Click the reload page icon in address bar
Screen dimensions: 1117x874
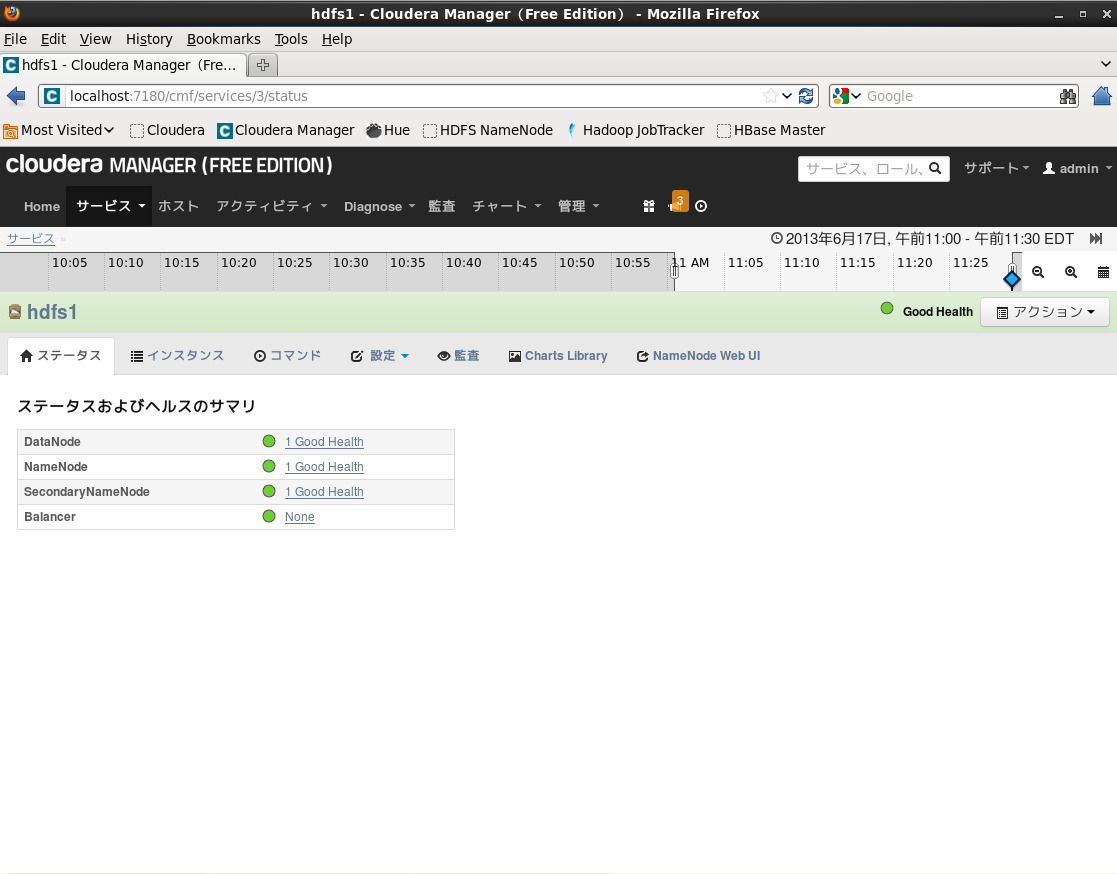pyautogui.click(x=806, y=96)
